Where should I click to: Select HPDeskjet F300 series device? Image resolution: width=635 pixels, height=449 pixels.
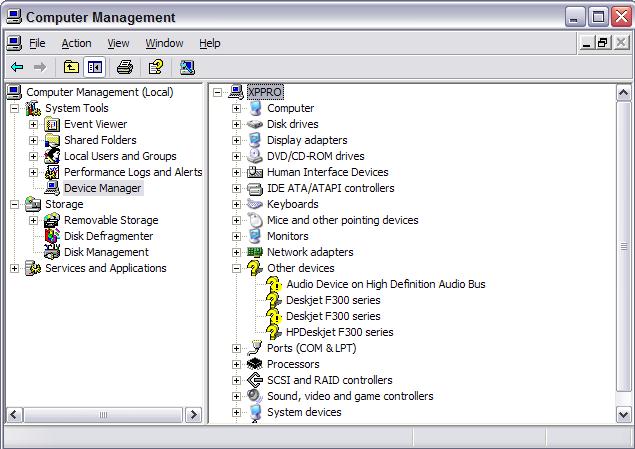[x=339, y=332]
